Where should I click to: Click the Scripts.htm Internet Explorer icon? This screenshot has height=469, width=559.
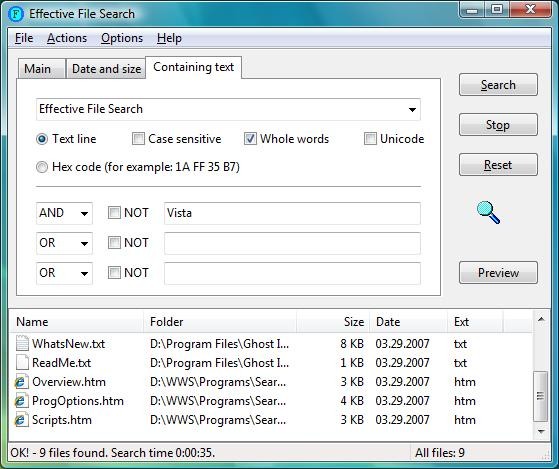[21, 420]
